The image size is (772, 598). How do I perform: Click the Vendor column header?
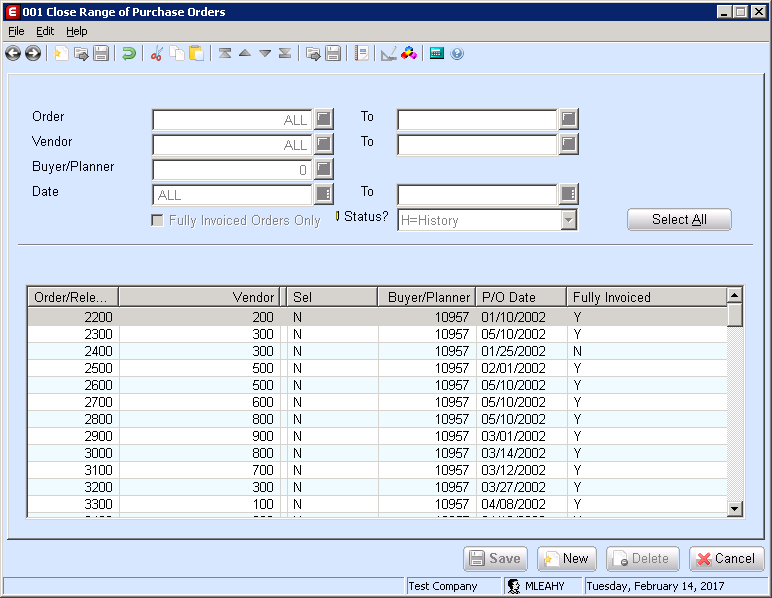point(199,297)
